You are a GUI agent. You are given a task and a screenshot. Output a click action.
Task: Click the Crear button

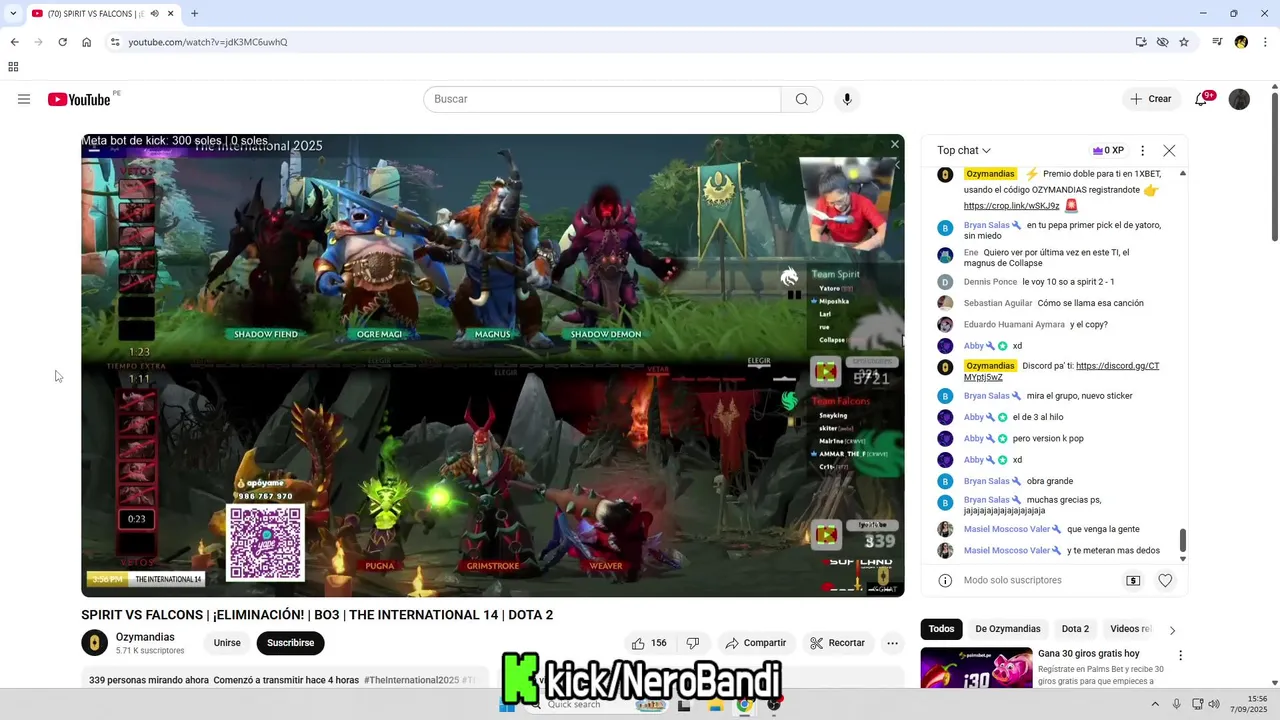click(x=1150, y=99)
